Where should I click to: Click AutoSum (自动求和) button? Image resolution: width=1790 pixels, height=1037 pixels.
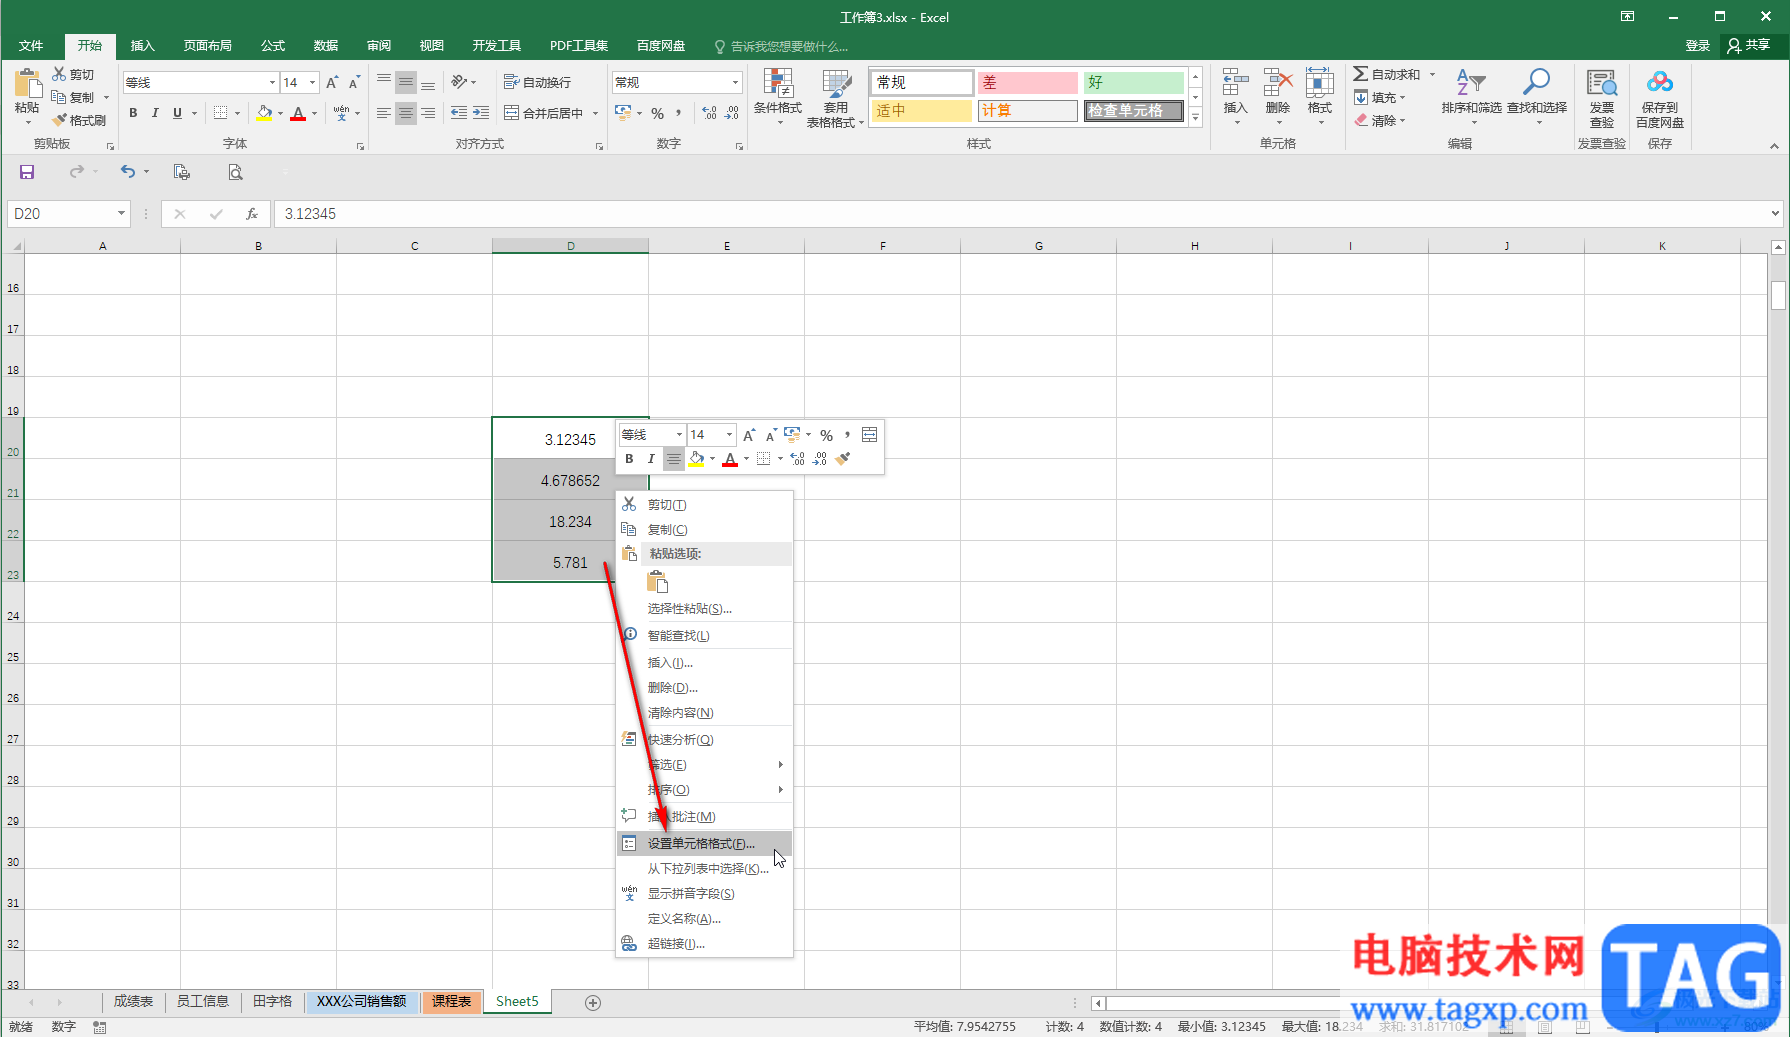1387,74
